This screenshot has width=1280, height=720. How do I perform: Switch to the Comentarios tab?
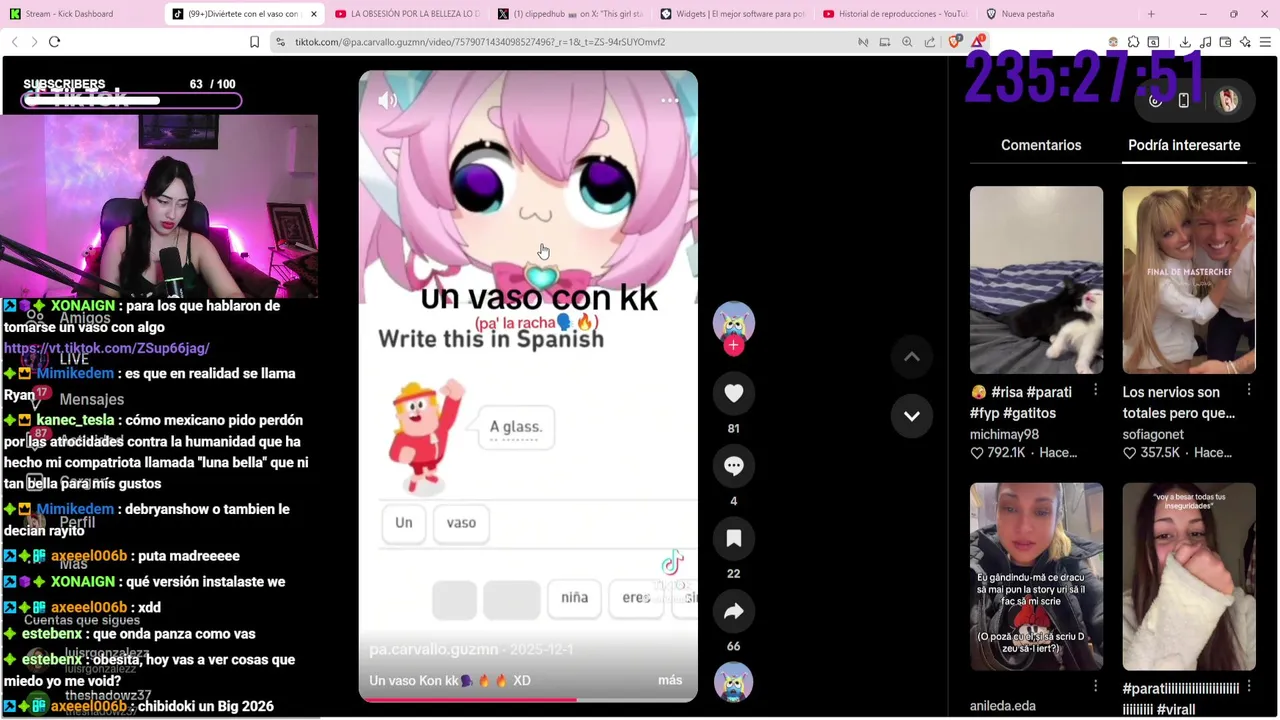click(x=1041, y=145)
